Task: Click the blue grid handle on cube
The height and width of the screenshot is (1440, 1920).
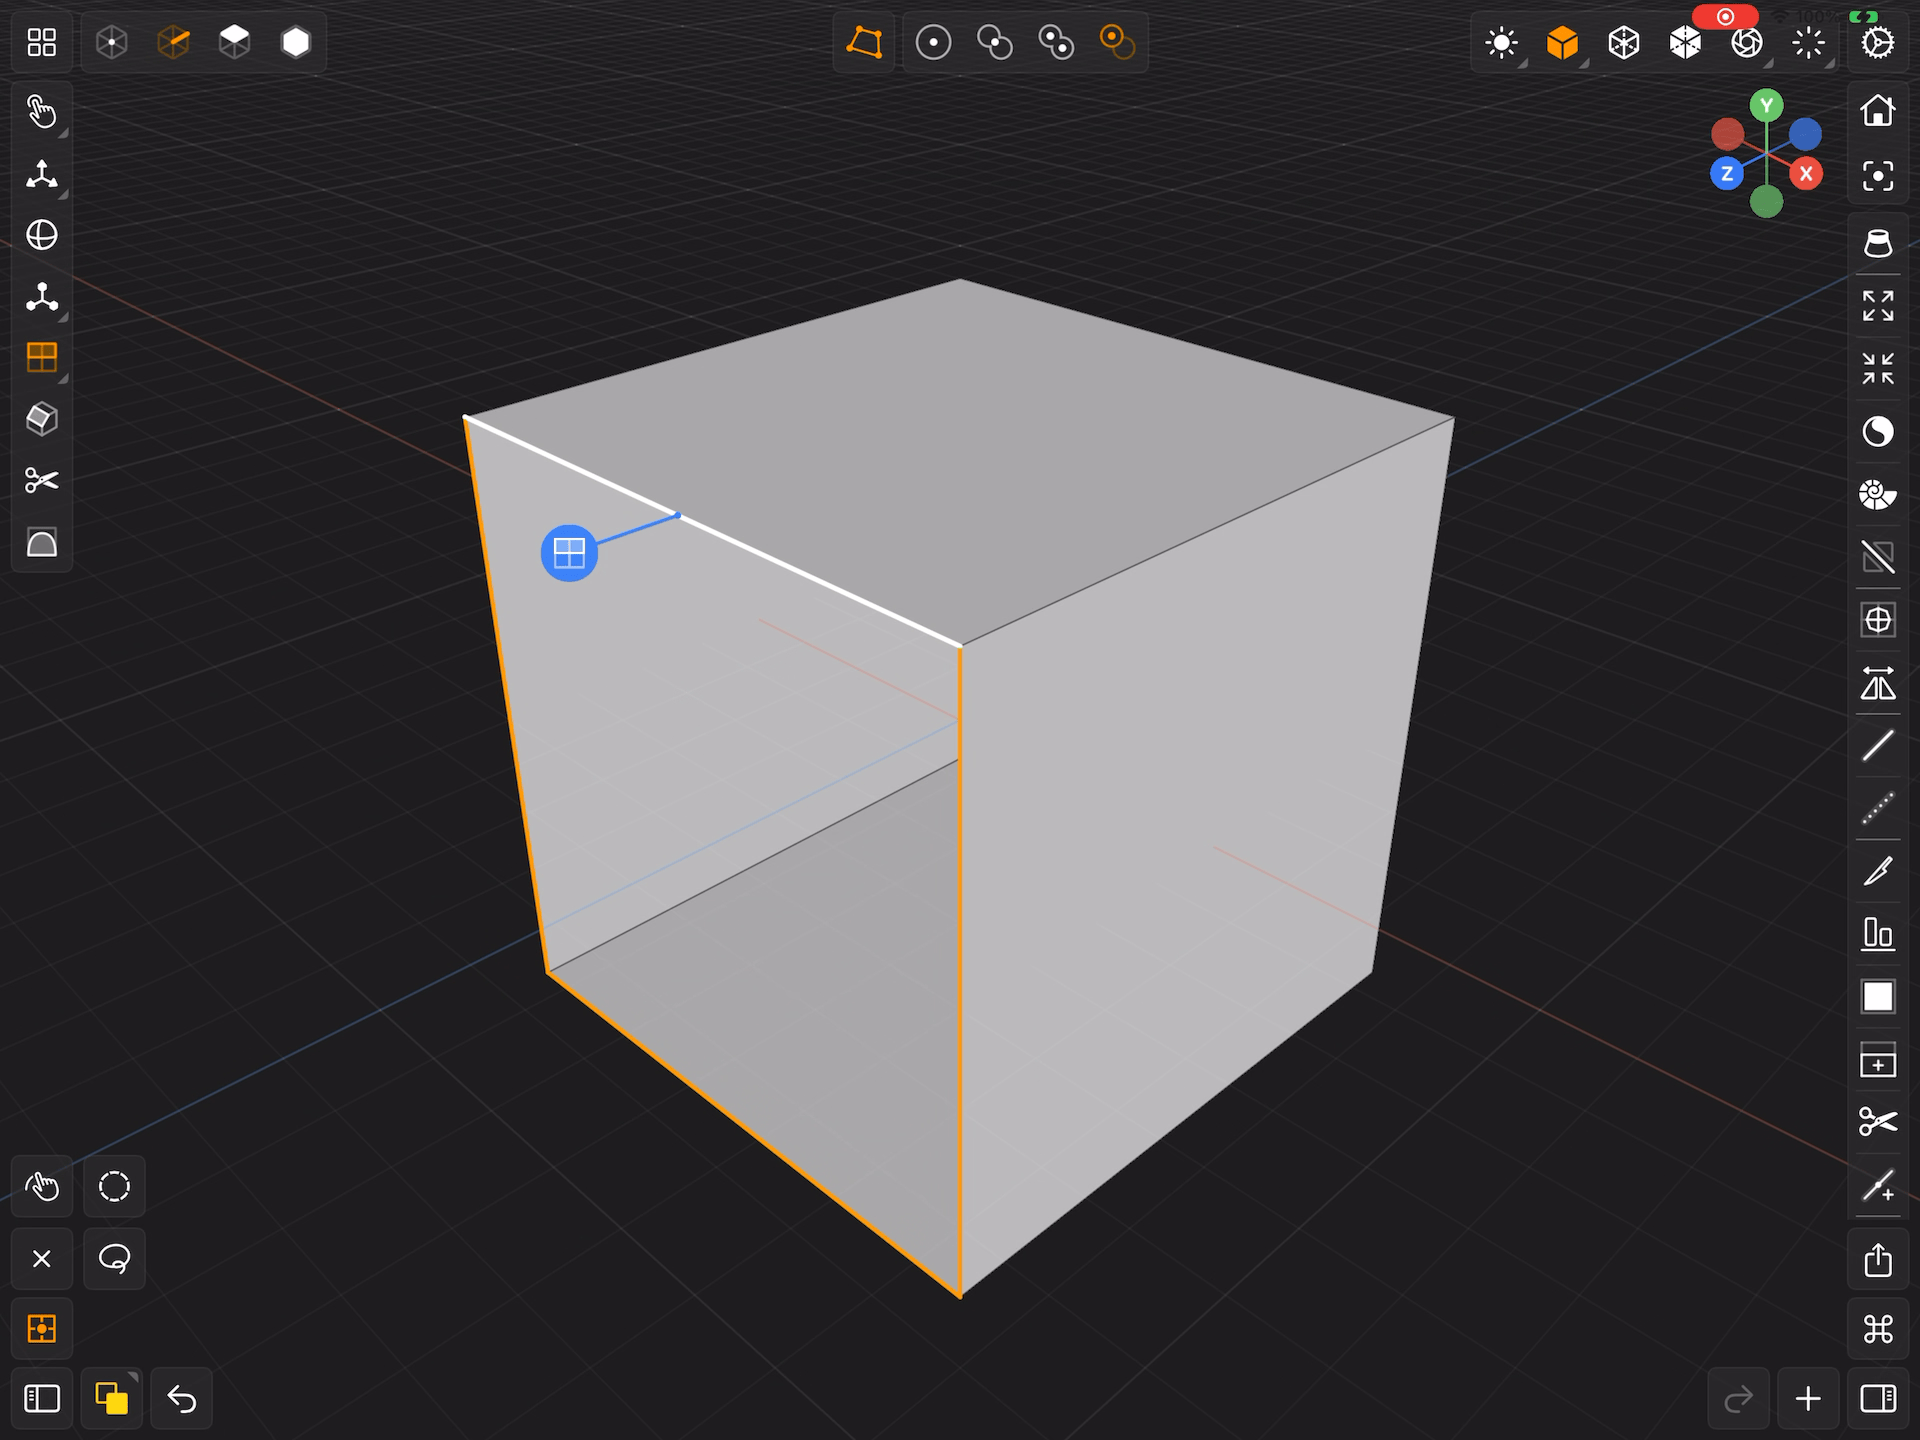Action: [x=569, y=553]
